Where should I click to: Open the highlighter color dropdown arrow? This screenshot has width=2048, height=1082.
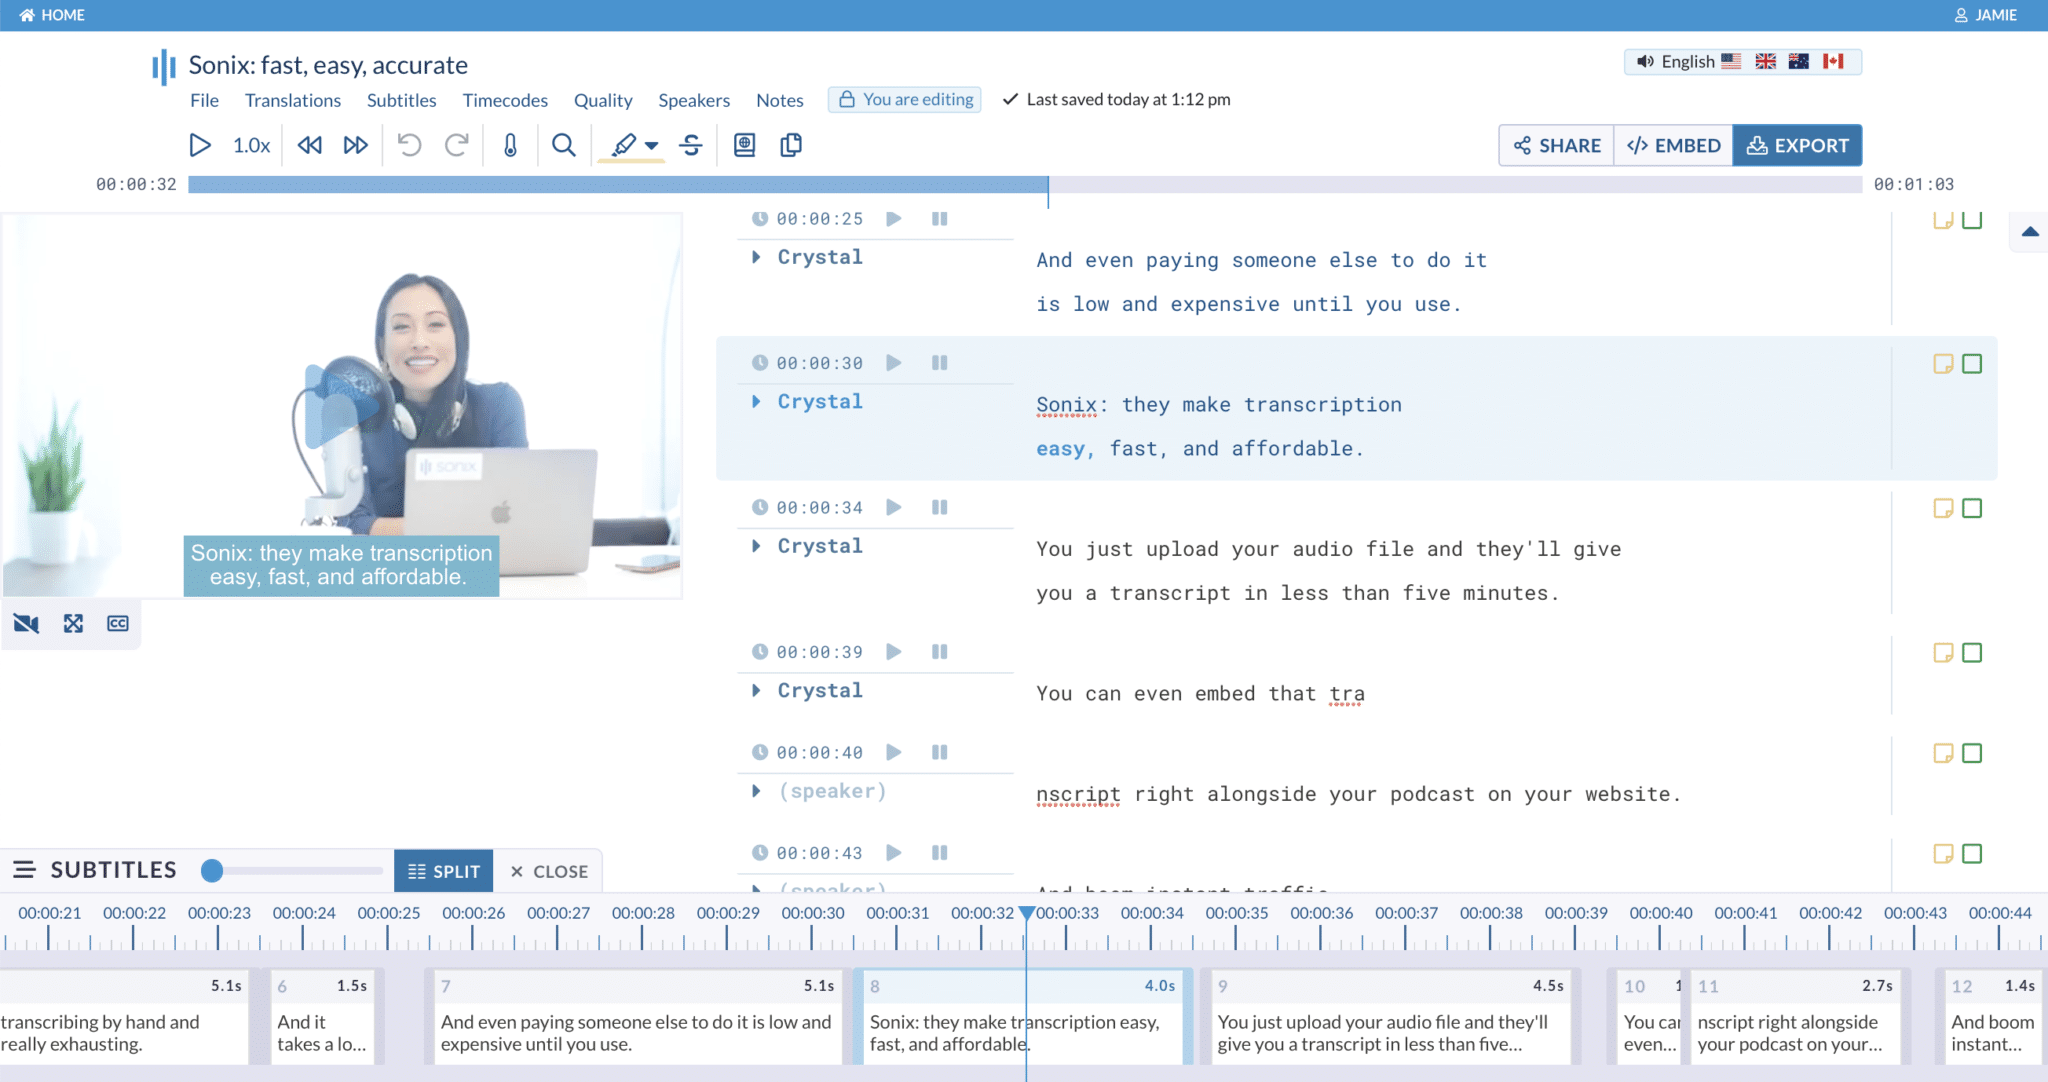click(x=652, y=146)
